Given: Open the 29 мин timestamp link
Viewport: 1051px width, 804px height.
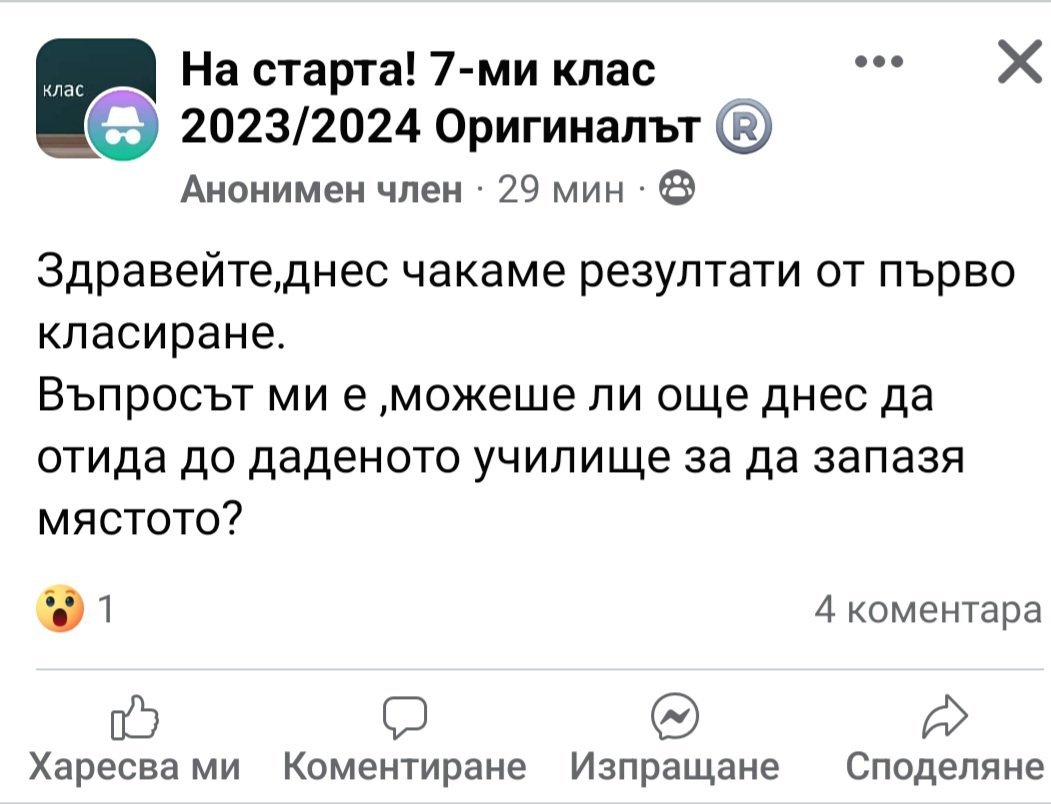Looking at the screenshot, I should pos(560,188).
